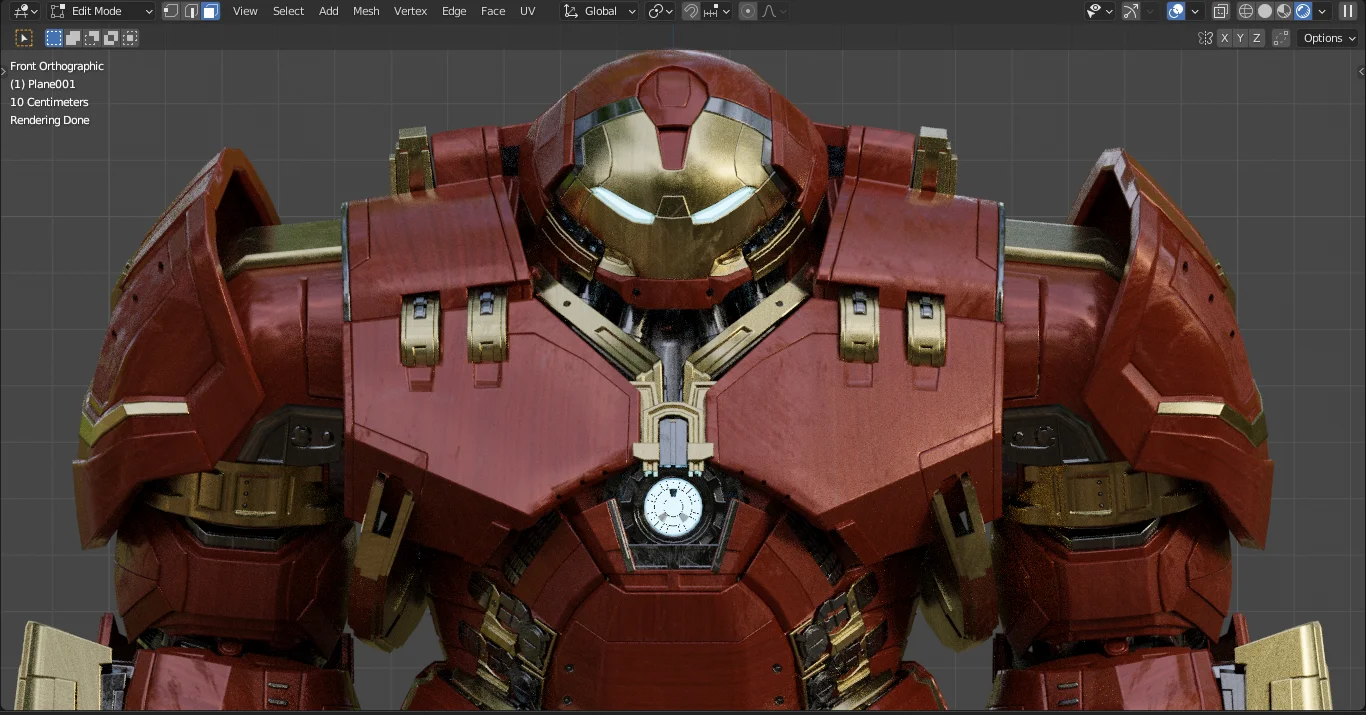Open the UV menu
Screen dimensions: 1366x715
click(527, 11)
